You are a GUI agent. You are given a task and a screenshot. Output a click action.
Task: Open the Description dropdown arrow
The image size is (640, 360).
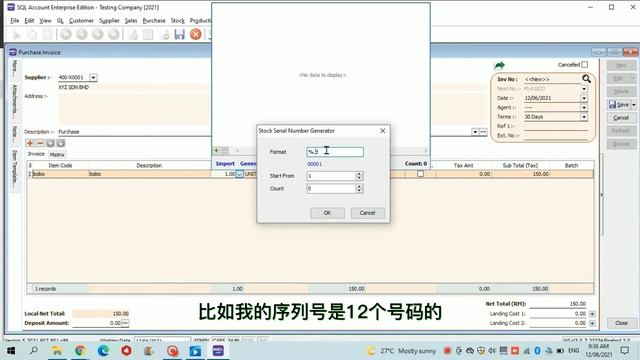pos(475,132)
